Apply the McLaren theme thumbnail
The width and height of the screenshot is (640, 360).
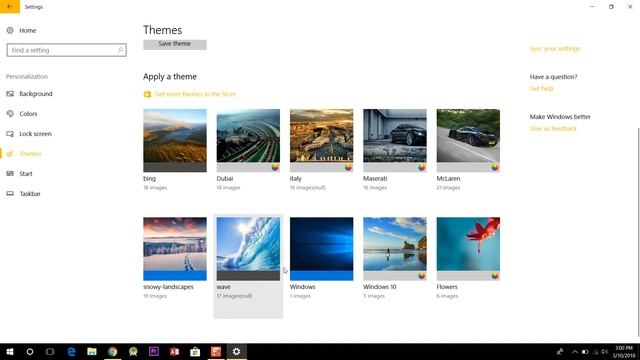(x=468, y=140)
